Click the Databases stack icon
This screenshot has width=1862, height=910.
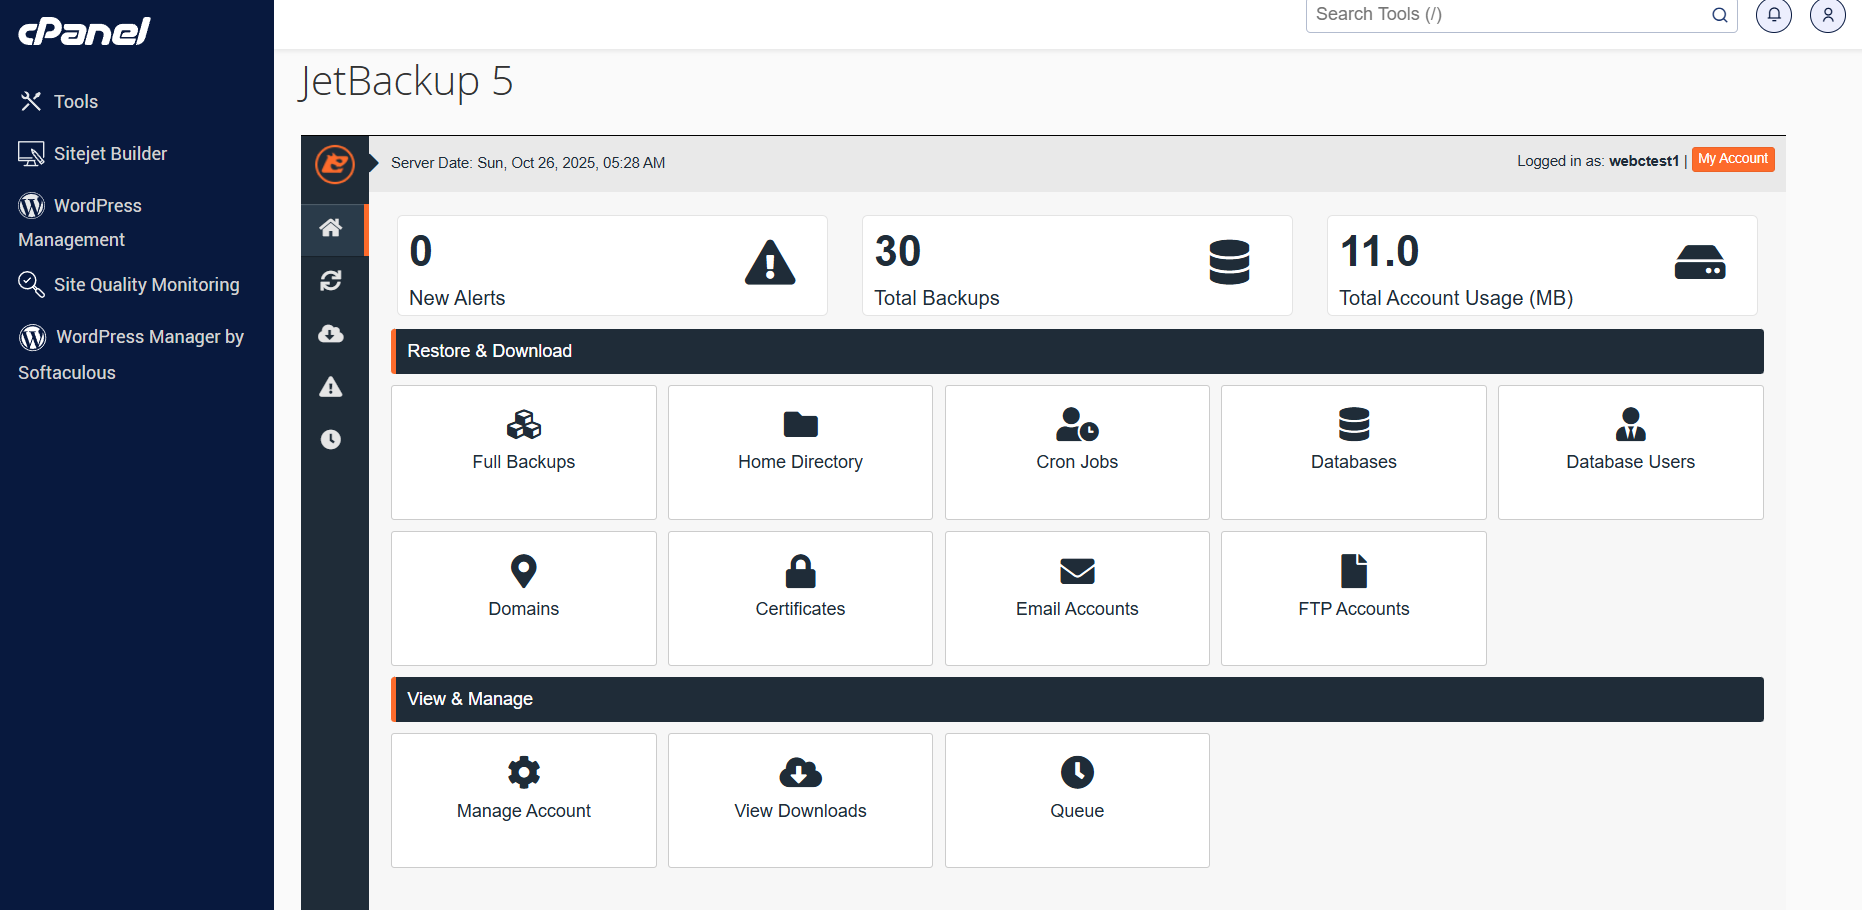1354,425
